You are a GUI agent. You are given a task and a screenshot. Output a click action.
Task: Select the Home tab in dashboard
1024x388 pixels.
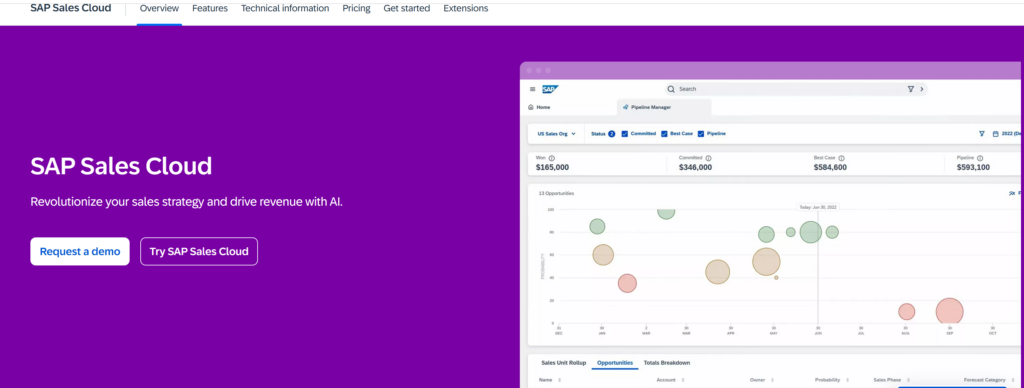[539, 107]
